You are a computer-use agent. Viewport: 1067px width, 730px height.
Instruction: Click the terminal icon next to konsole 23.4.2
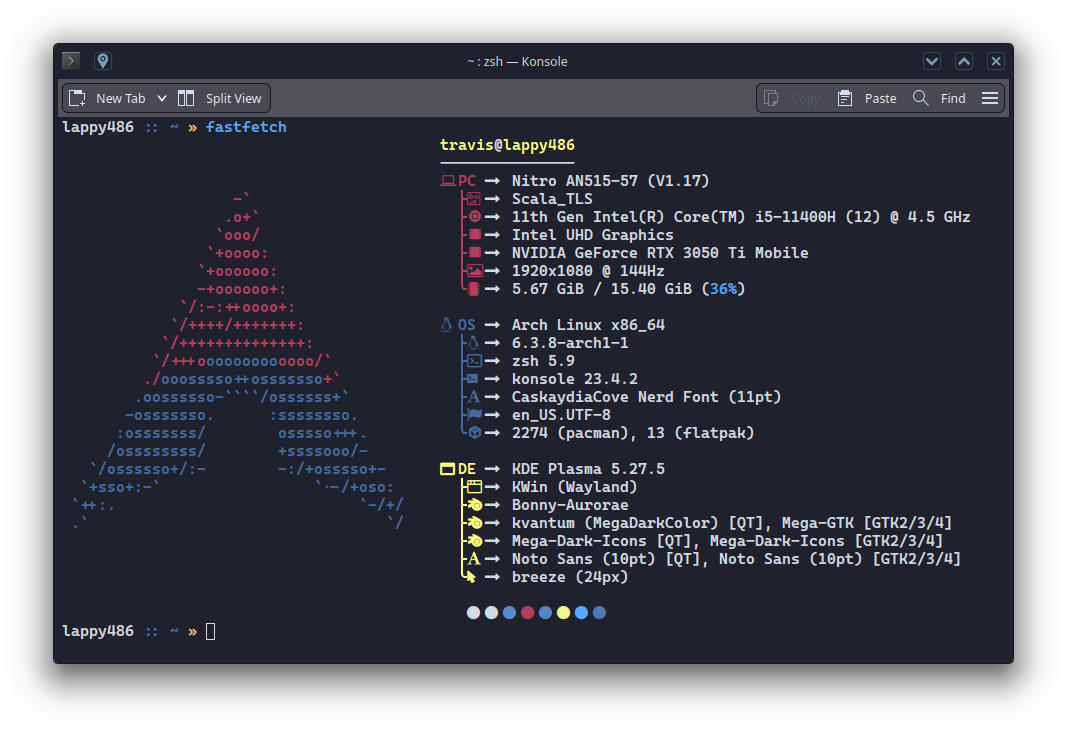pyautogui.click(x=472, y=379)
